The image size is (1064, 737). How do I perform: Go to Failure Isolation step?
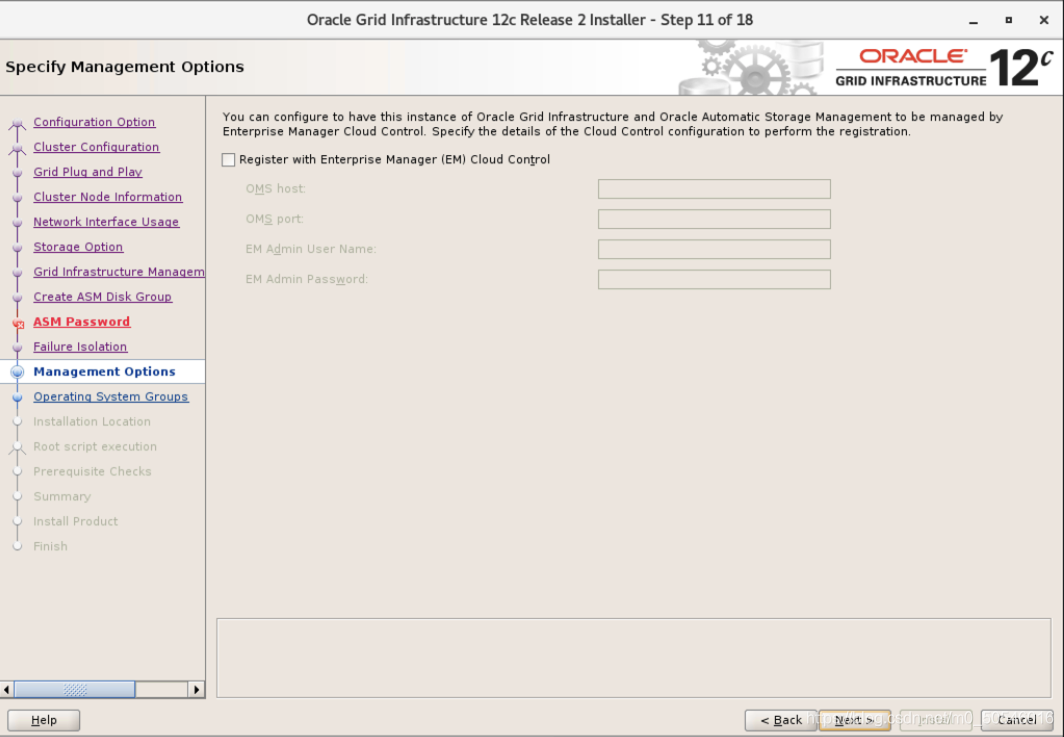click(x=80, y=347)
